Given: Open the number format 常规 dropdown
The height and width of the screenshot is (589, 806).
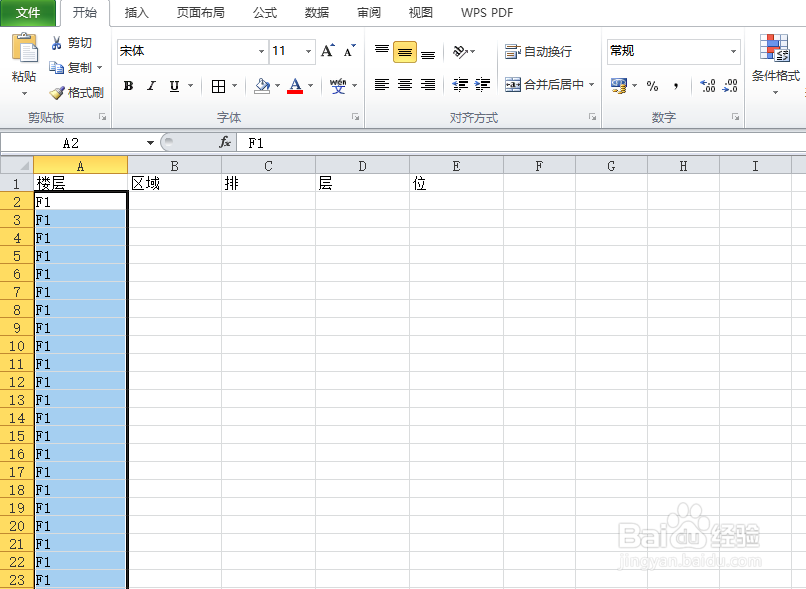Looking at the screenshot, I should 734,51.
